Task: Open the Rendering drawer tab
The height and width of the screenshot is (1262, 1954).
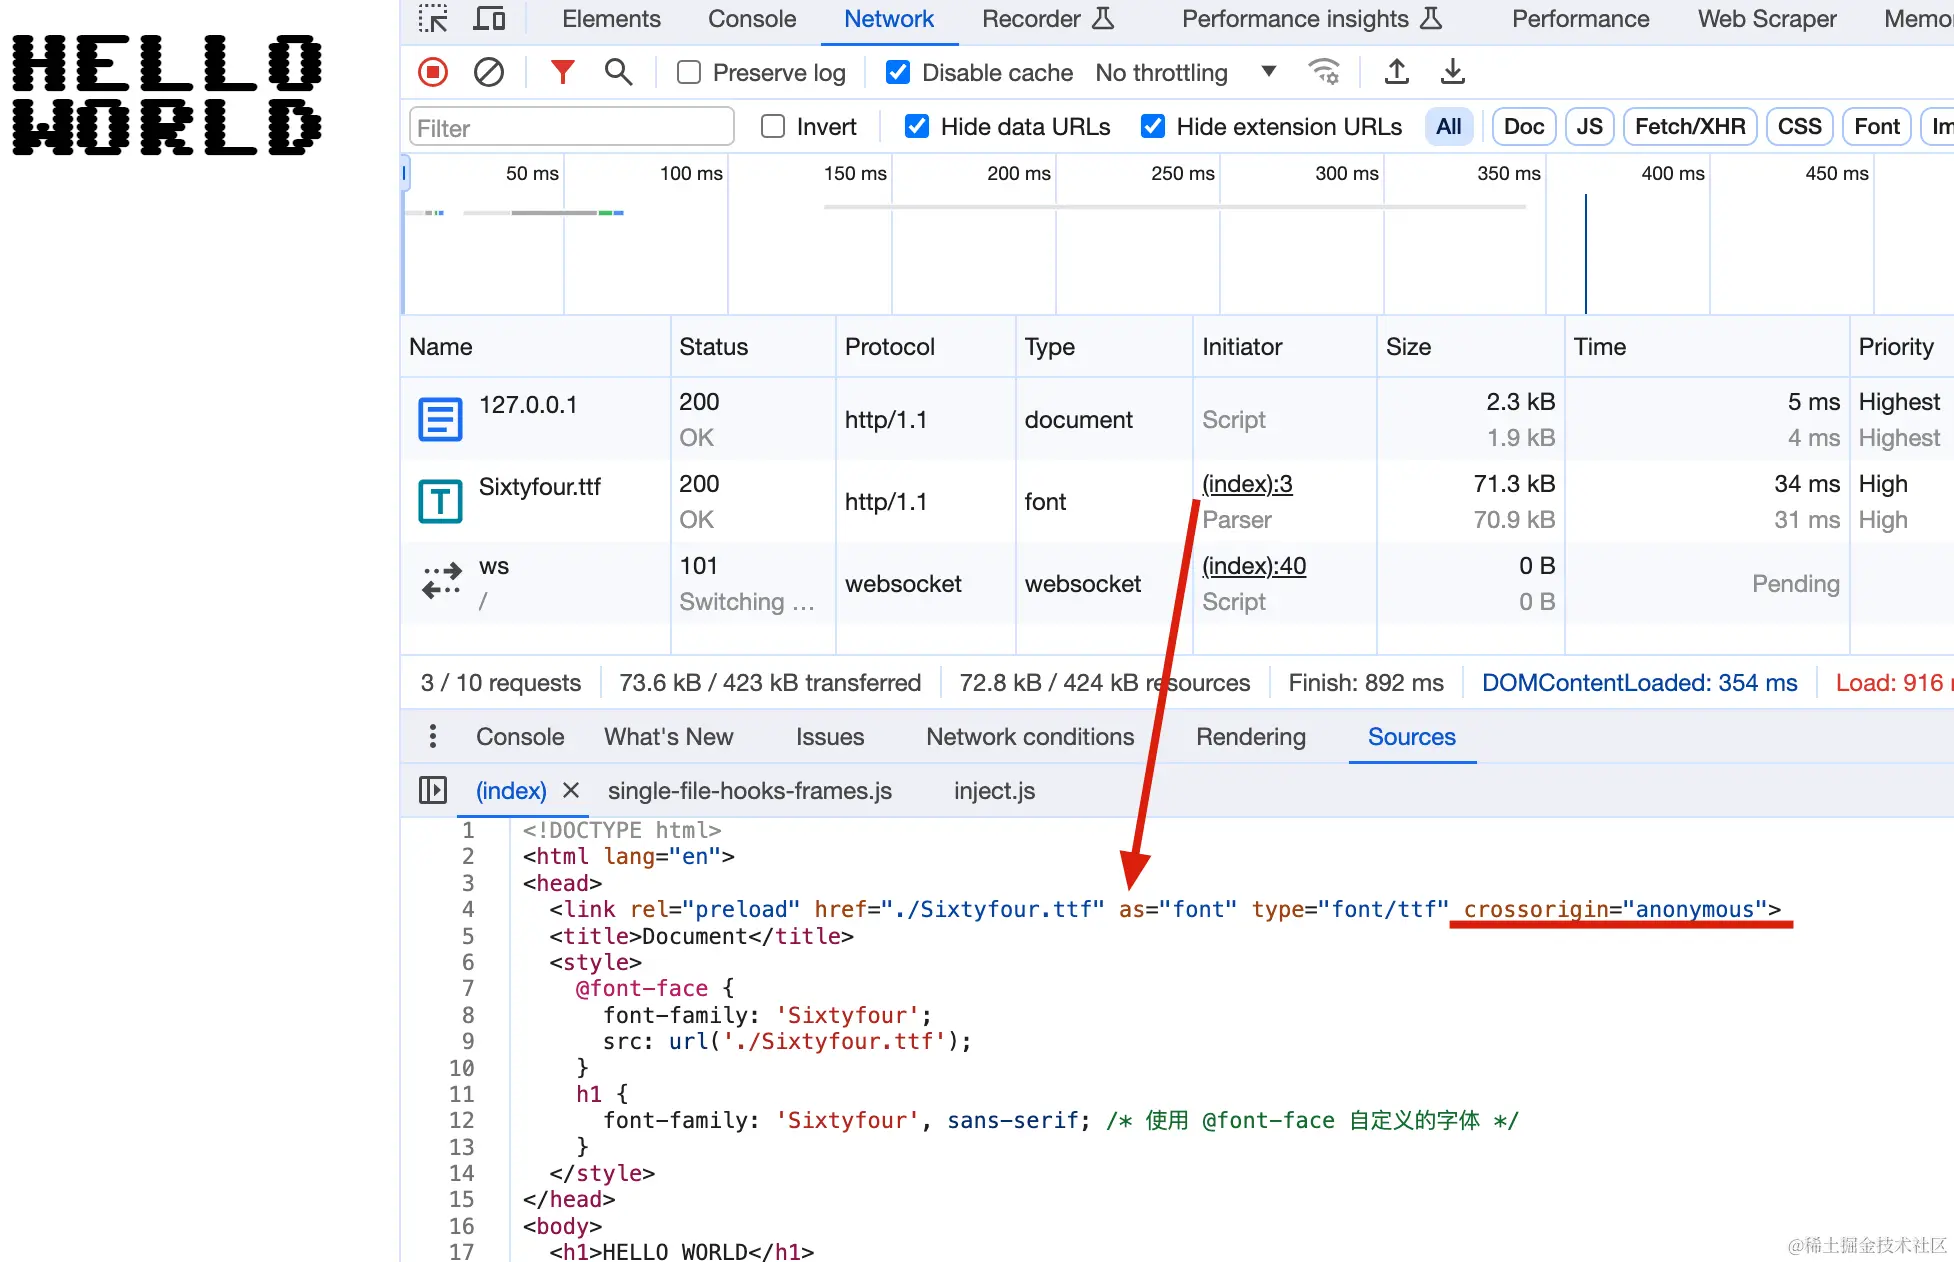Action: 1250,737
